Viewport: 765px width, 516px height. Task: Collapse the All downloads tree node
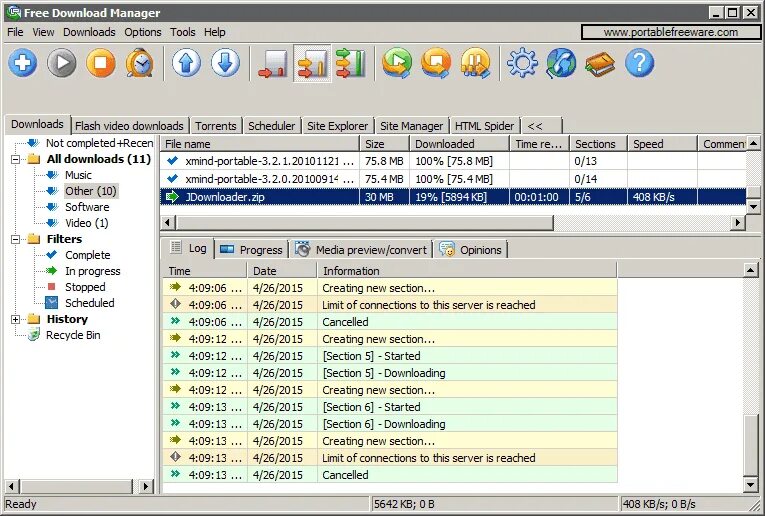click(x=16, y=159)
